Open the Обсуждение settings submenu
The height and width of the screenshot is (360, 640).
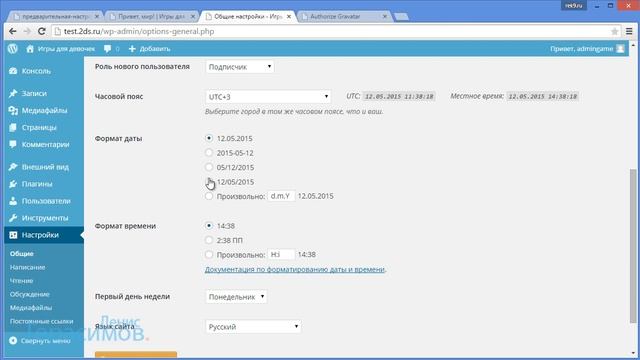pyautogui.click(x=30, y=294)
